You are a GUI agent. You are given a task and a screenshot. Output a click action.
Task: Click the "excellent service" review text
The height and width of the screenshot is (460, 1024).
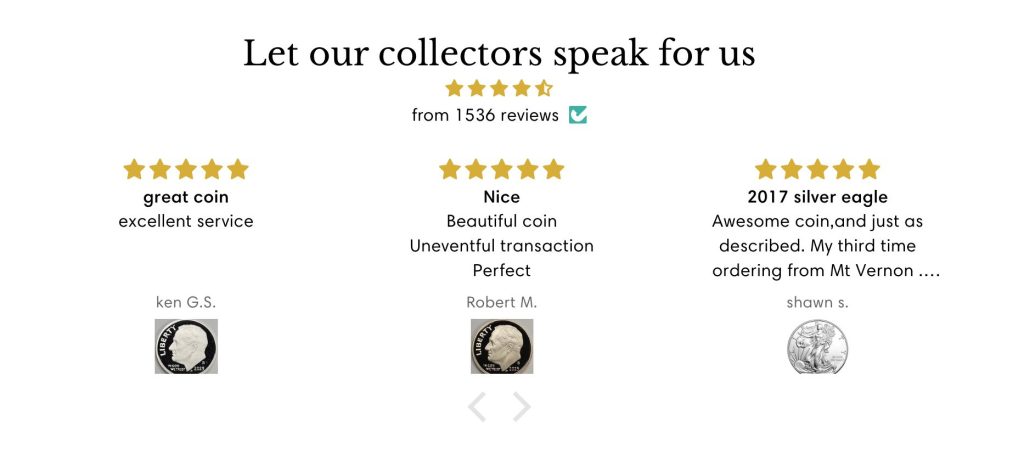coord(186,221)
